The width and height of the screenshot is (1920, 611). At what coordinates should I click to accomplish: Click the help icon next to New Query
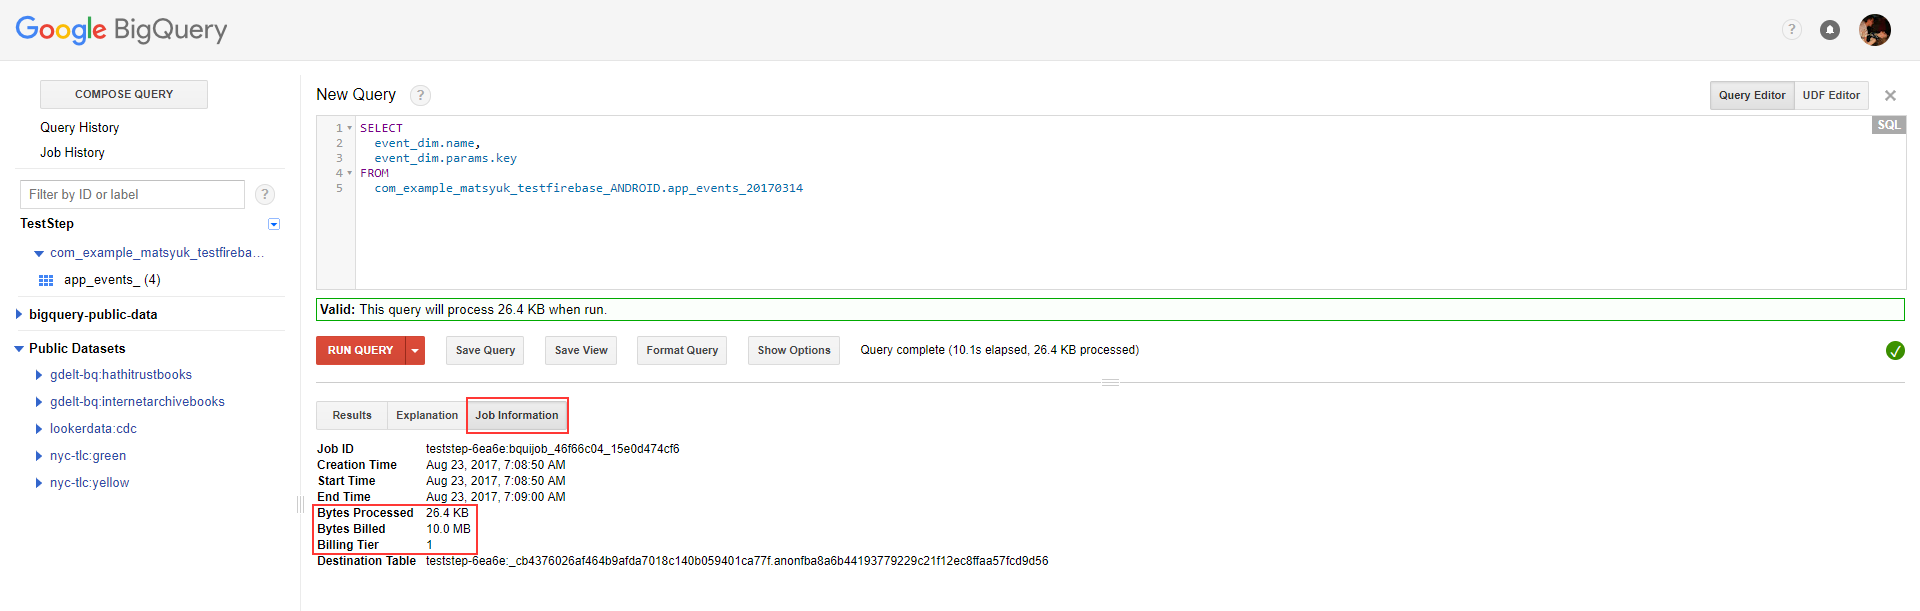(x=421, y=95)
